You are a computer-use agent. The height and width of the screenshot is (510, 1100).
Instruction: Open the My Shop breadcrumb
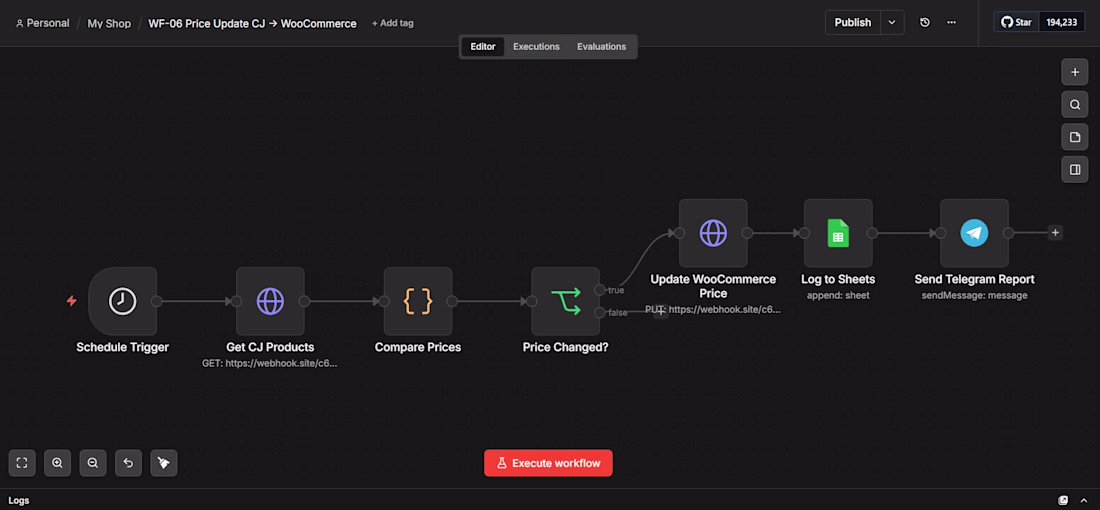[x=109, y=23]
